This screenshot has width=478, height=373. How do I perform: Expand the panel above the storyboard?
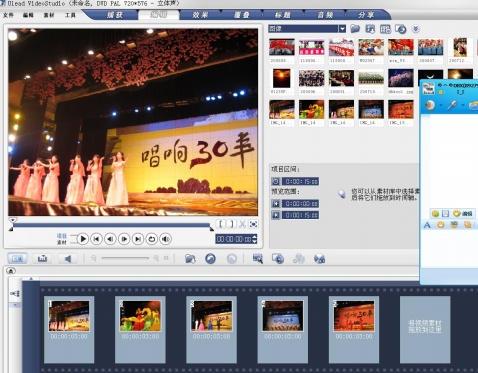pos(11,271)
